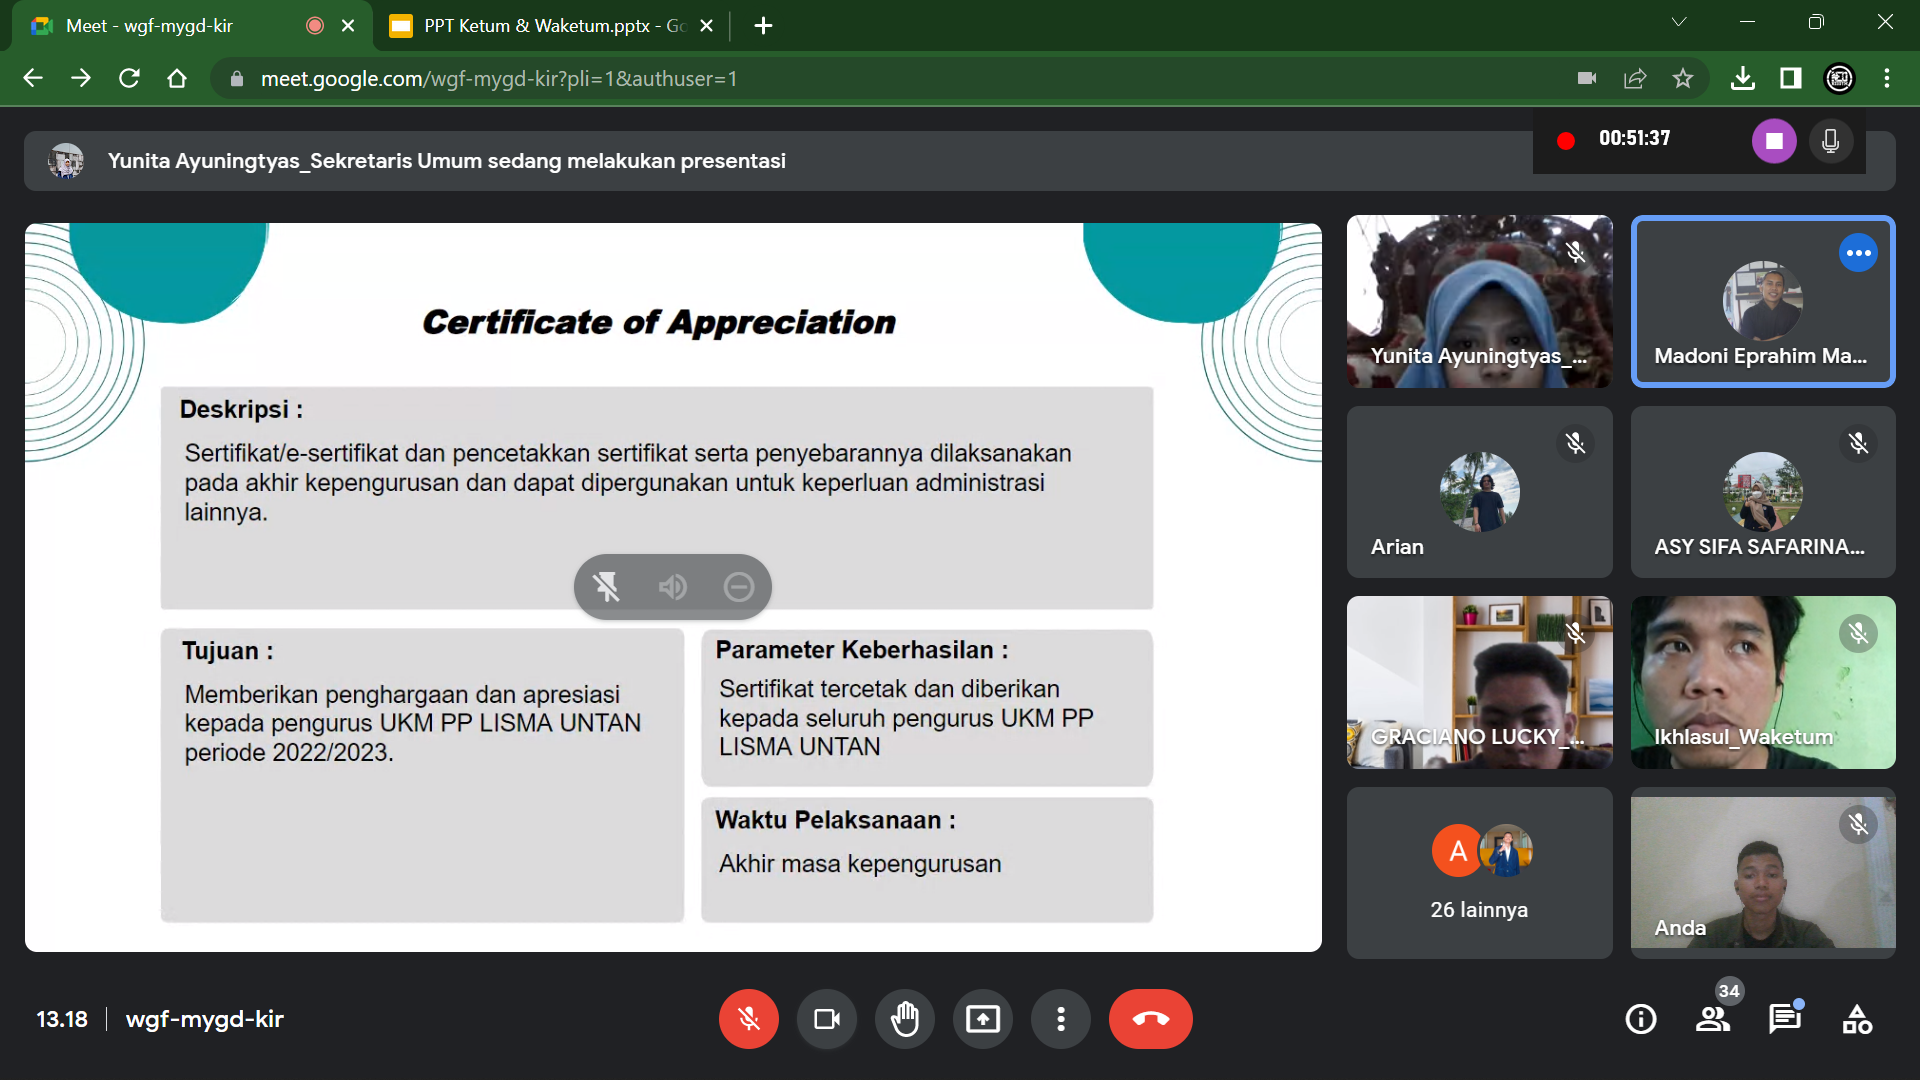Click the present screen button
The height and width of the screenshot is (1080, 1920).
point(983,1019)
